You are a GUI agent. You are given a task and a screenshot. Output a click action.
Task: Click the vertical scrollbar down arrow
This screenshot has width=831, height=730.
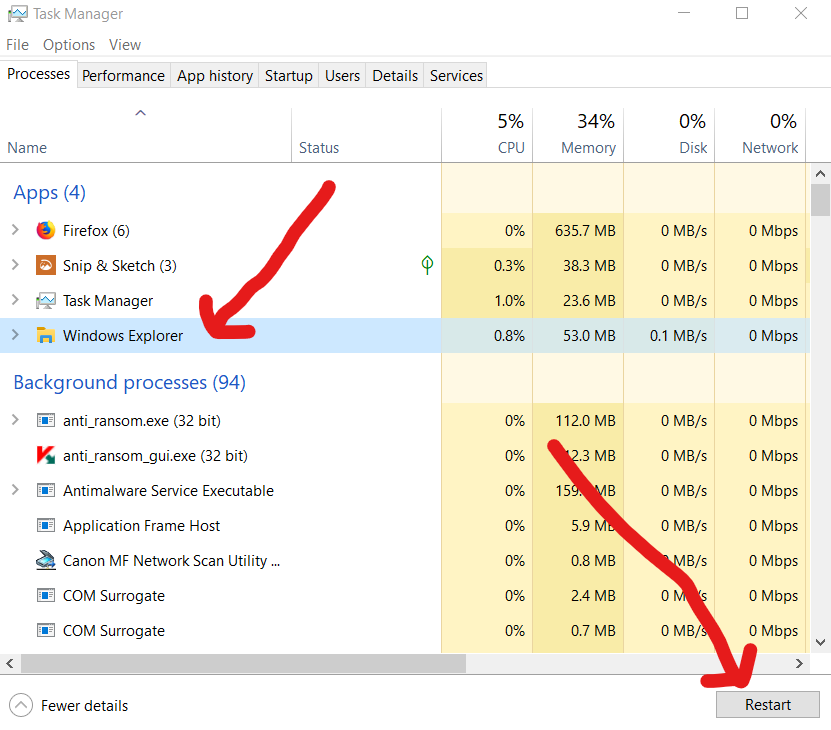(x=820, y=643)
